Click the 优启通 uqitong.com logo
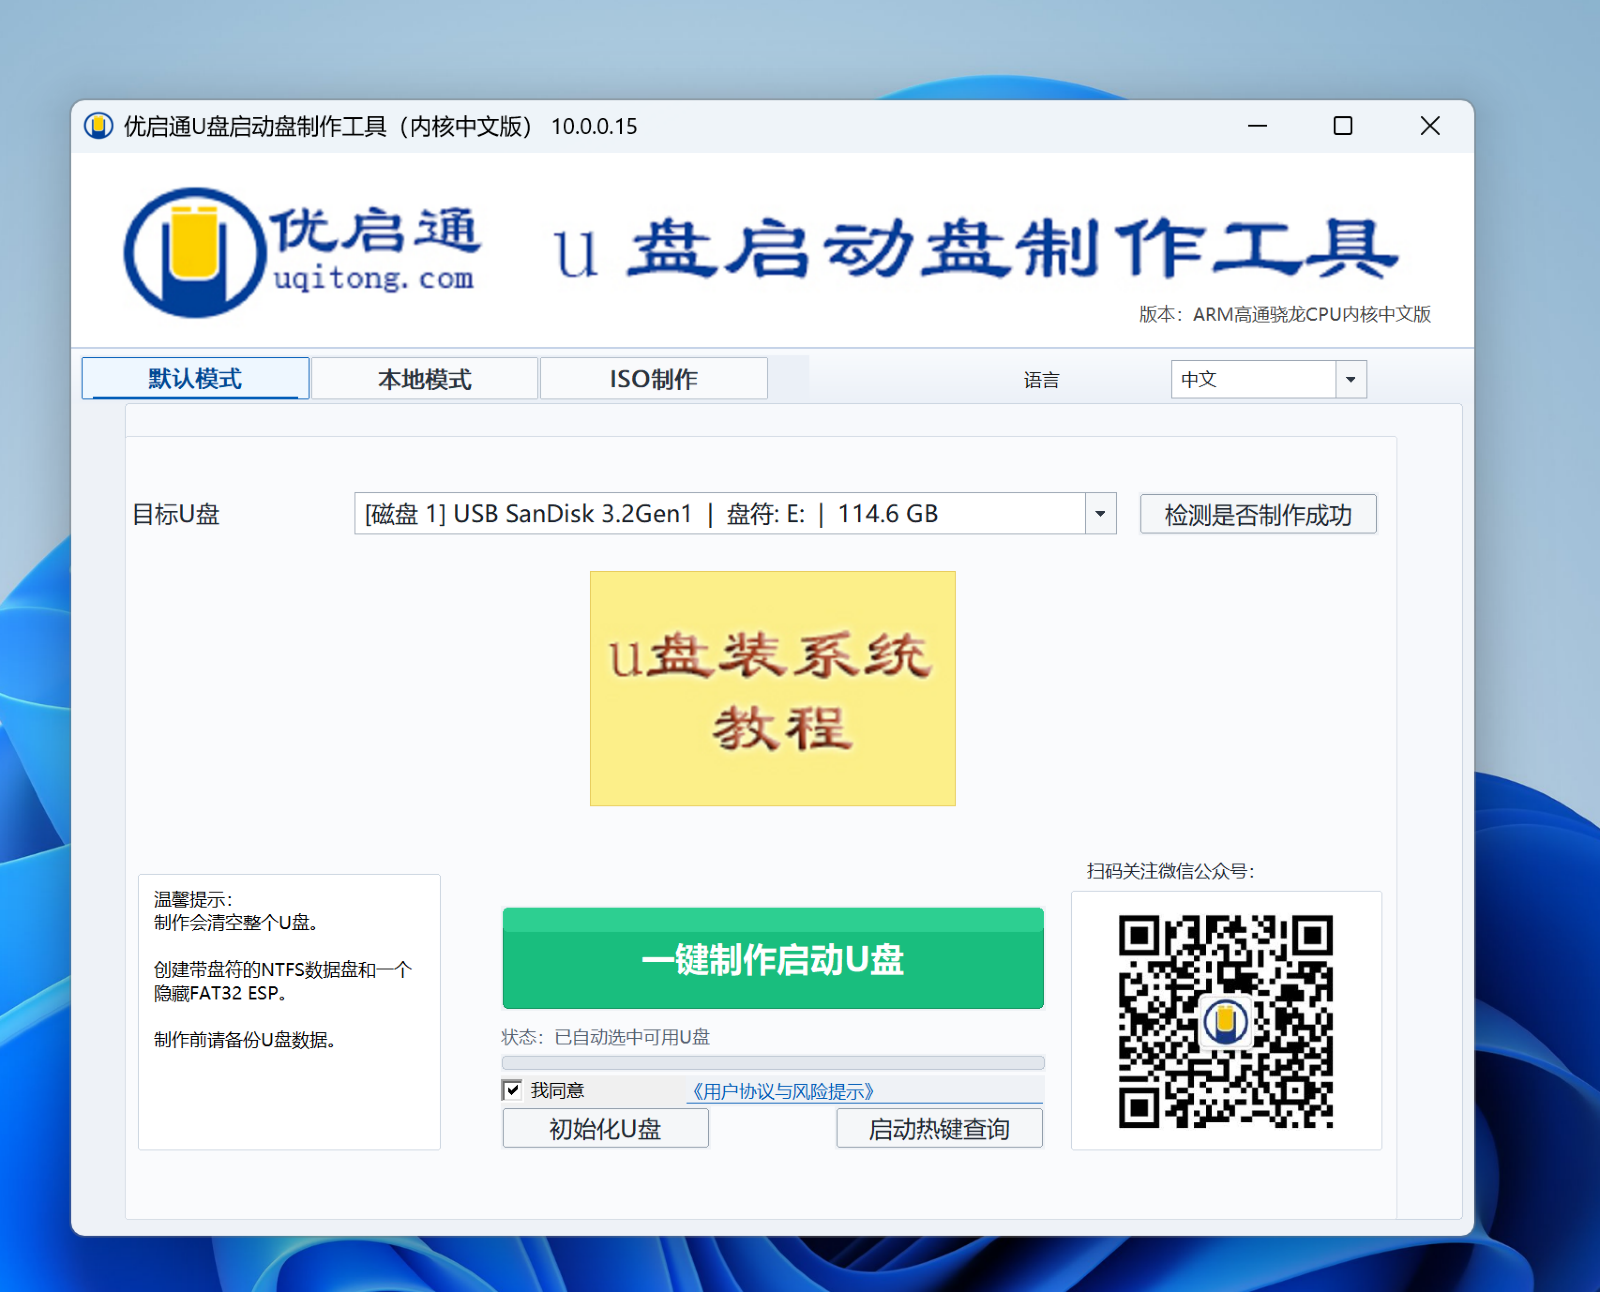This screenshot has height=1292, width=1600. (x=302, y=252)
